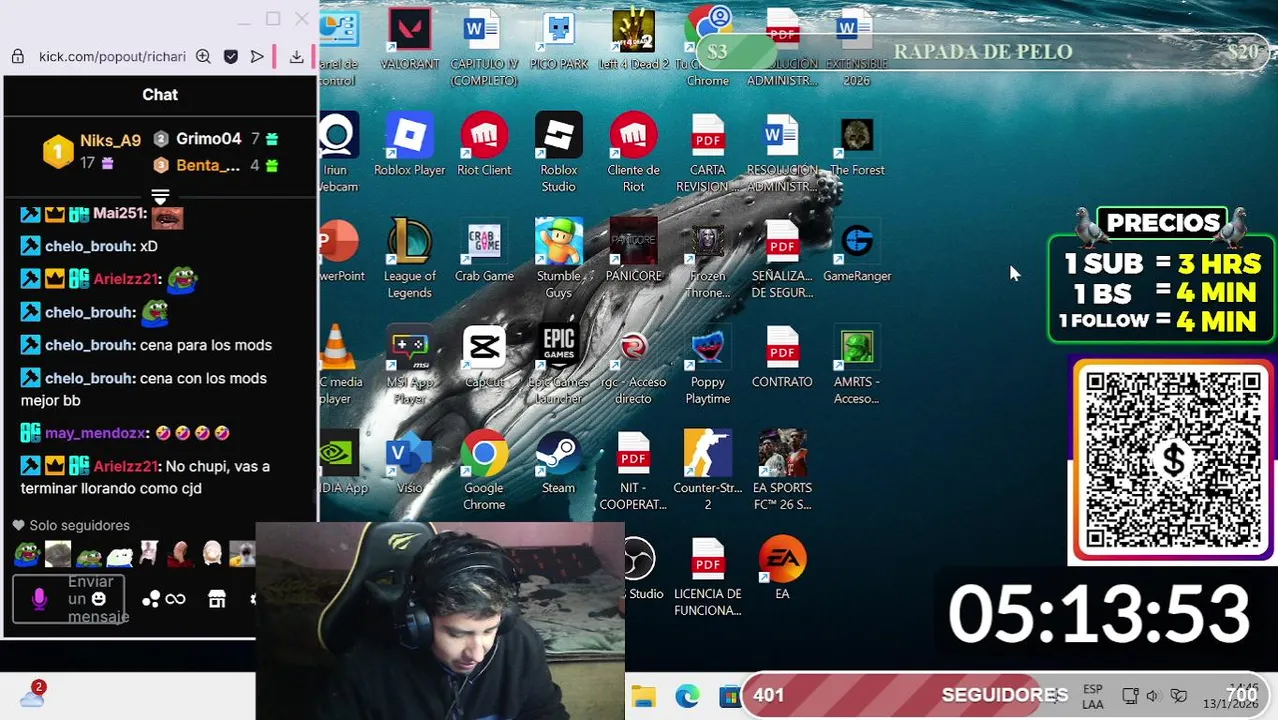This screenshot has width=1278, height=720.
Task: Insert the first Pepe frog quick emote
Action: point(27,553)
